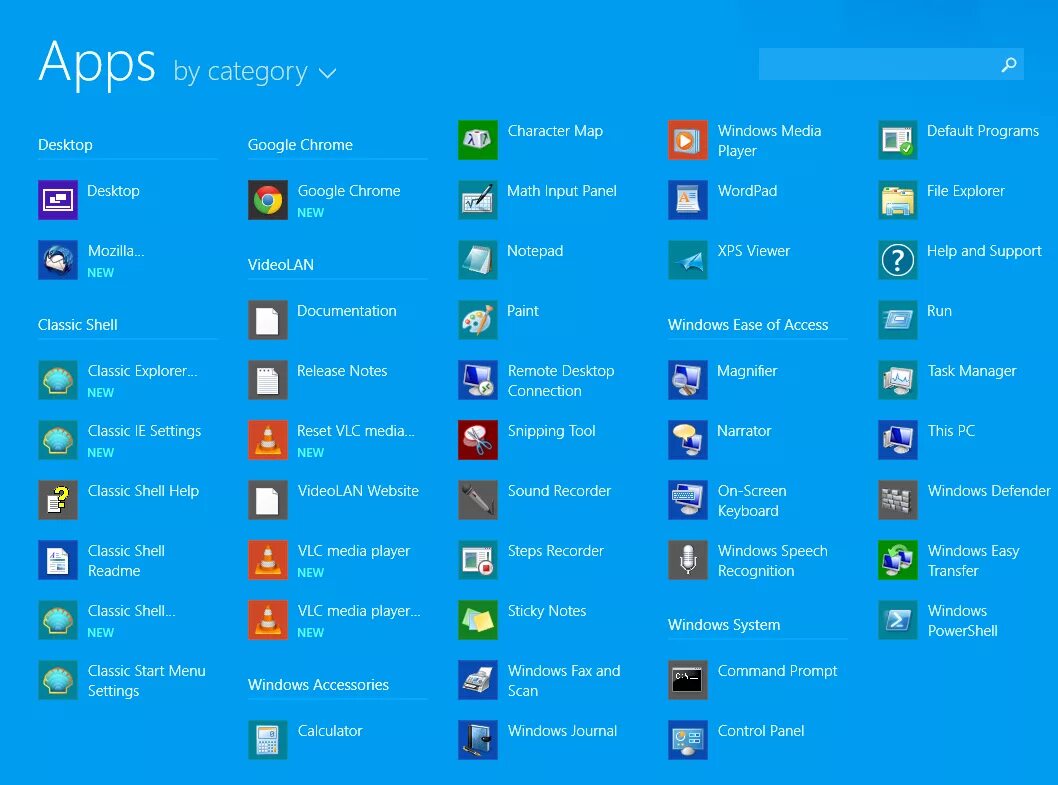Screen dimensions: 1058x785
Task: Select the VideoLAN category header
Action: pyautogui.click(x=281, y=265)
